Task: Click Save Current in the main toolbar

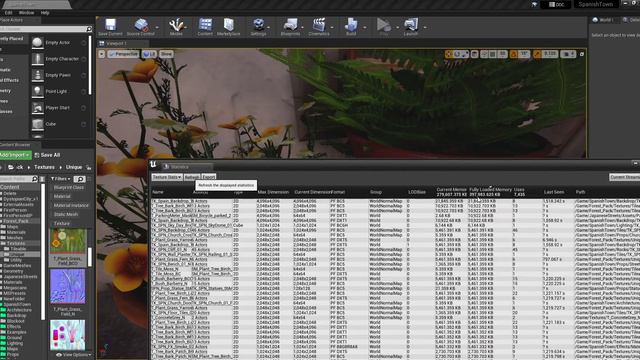Action: [110, 27]
